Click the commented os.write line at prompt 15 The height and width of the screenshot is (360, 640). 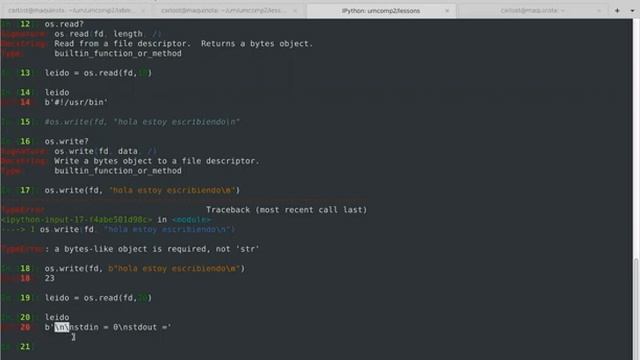(142, 122)
